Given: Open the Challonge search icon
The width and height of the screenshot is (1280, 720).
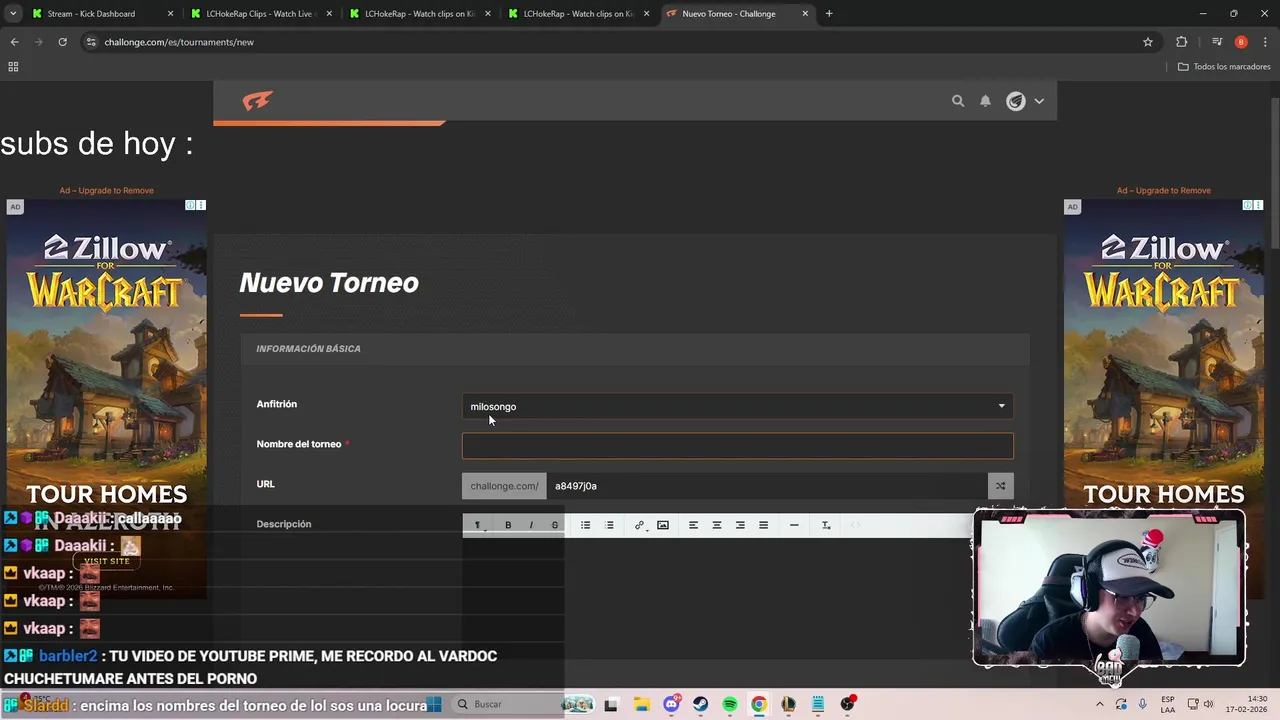Looking at the screenshot, I should tap(958, 101).
